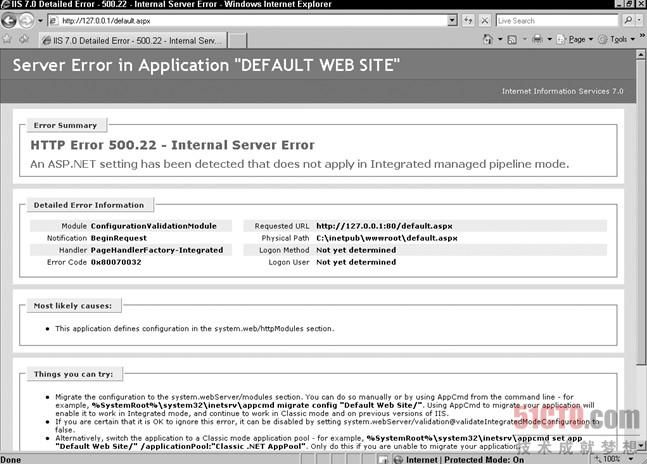Click the Refresh page icon

click(x=468, y=20)
